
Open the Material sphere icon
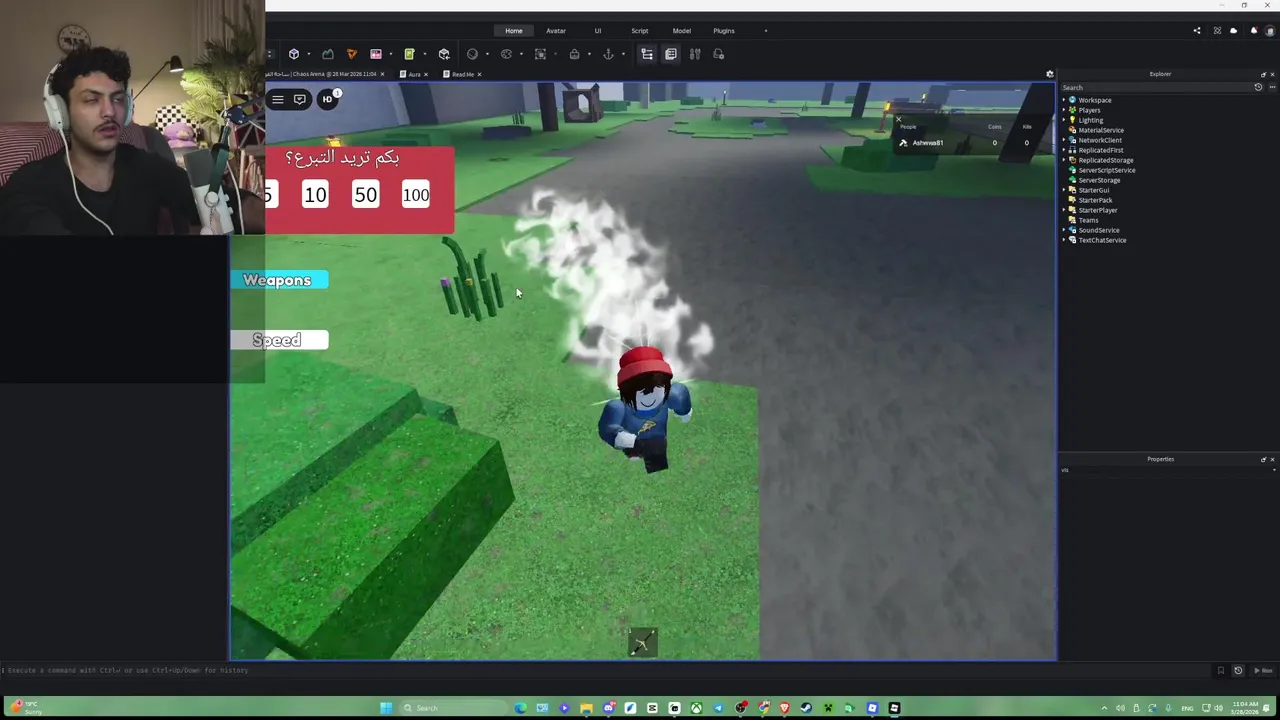(x=472, y=54)
